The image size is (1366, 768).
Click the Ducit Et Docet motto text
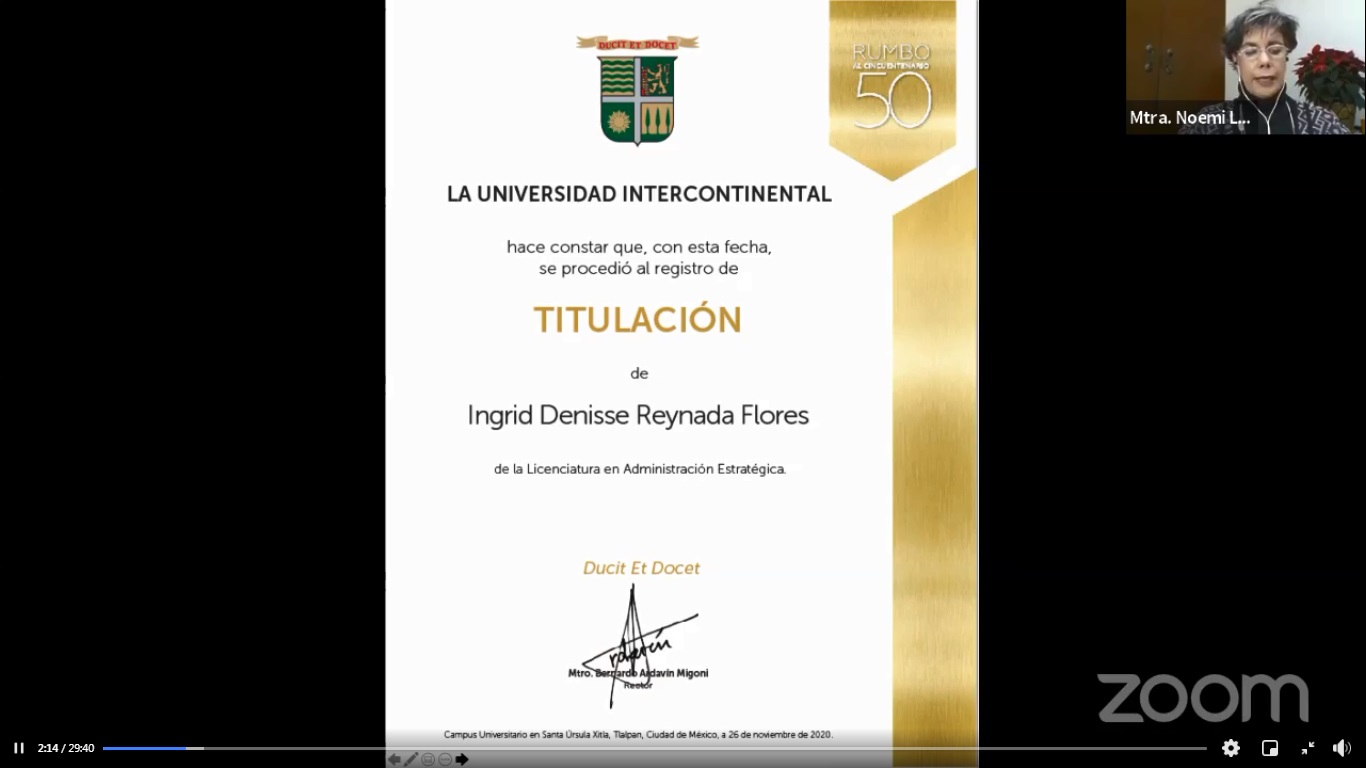[641, 568]
